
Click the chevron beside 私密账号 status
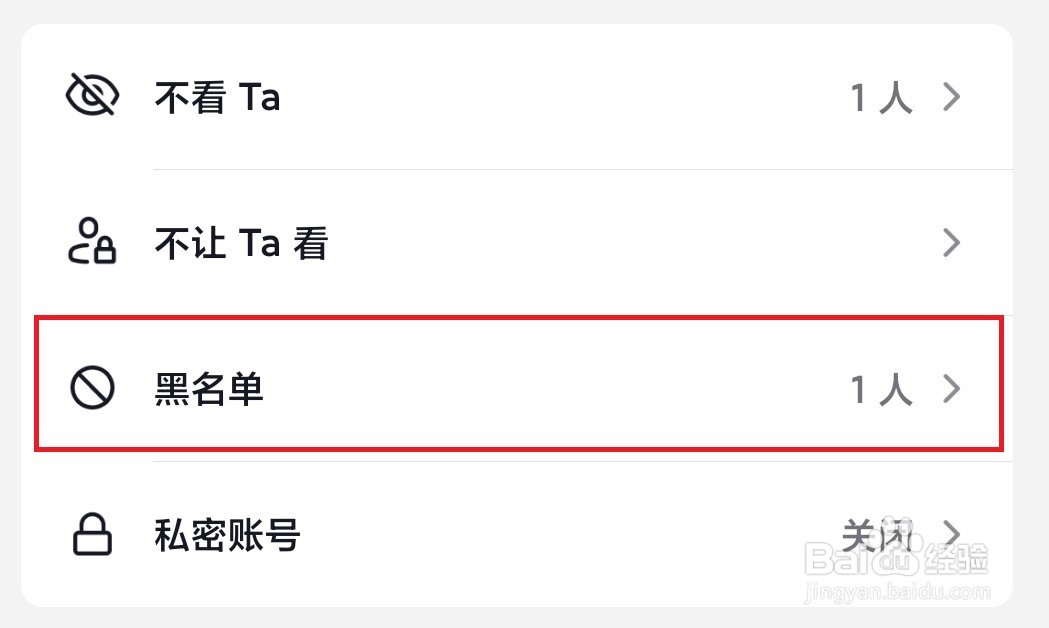[951, 532]
